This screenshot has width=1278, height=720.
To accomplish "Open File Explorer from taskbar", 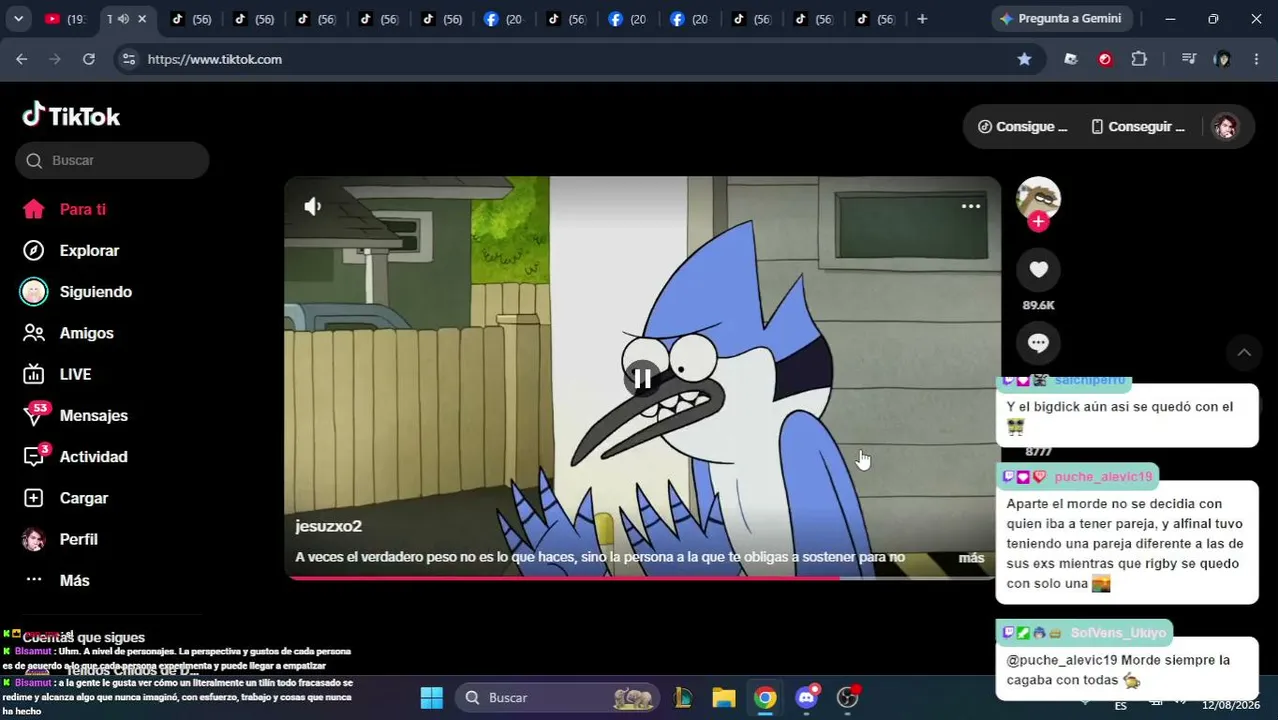I will pos(724,698).
